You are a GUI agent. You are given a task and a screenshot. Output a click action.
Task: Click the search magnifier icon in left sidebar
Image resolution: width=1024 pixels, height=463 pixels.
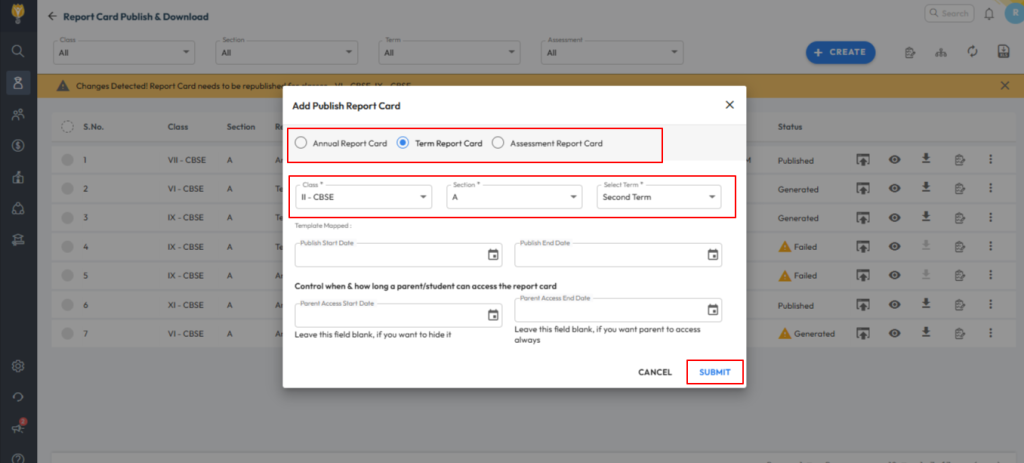[x=18, y=50]
